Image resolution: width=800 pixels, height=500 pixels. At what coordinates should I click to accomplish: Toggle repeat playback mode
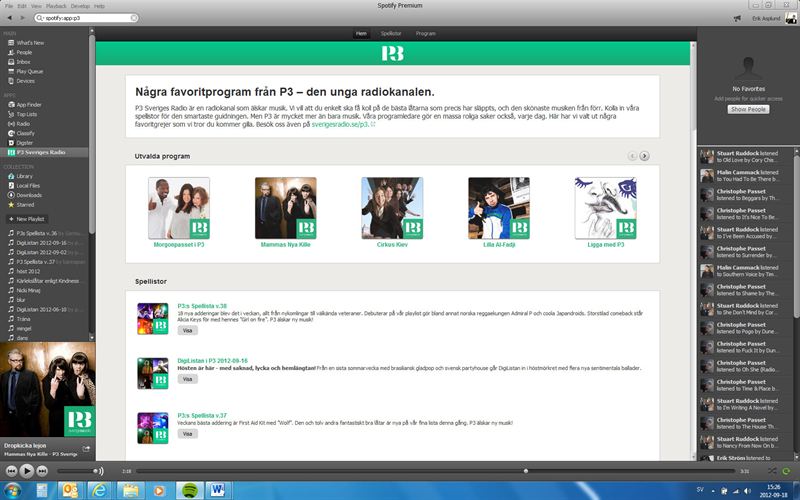(786, 470)
